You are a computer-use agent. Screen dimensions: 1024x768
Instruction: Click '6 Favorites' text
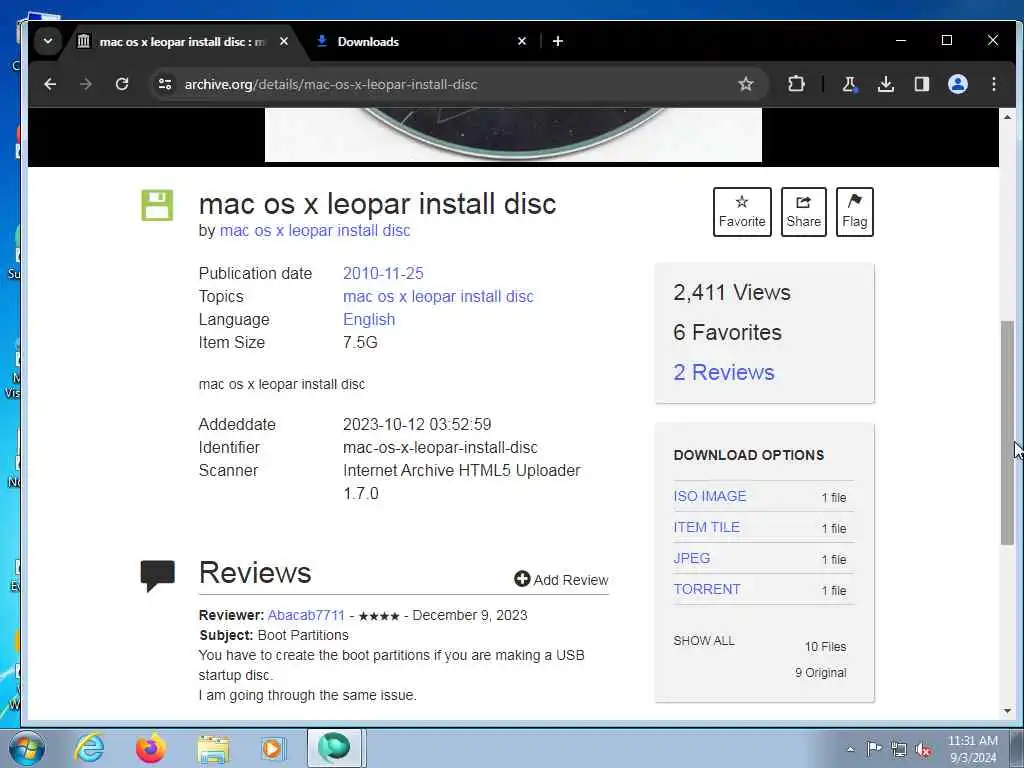click(728, 332)
